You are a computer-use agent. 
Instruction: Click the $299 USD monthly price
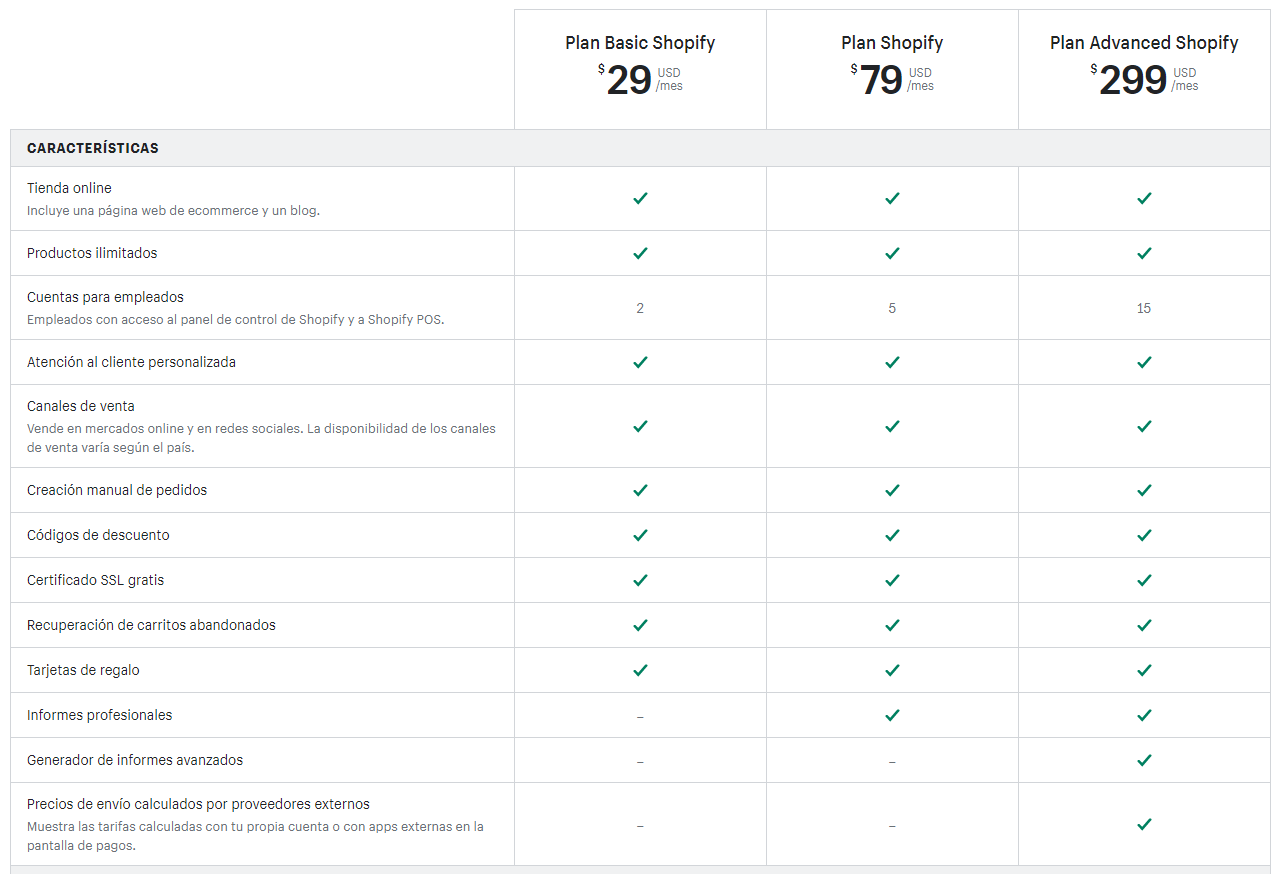tap(1144, 79)
